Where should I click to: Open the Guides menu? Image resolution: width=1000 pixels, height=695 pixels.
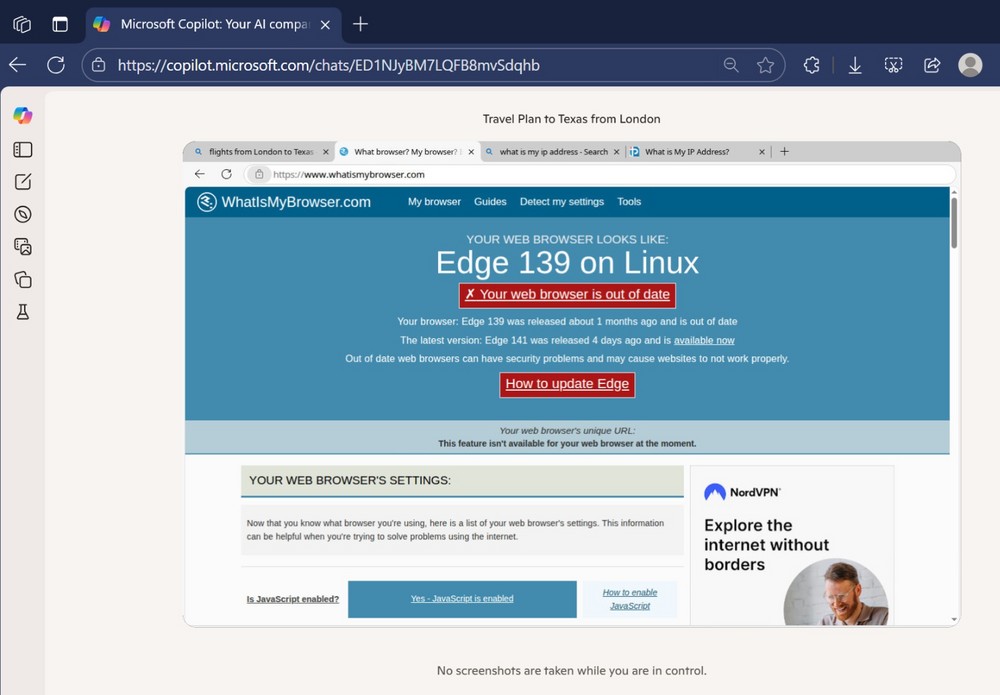pos(490,201)
